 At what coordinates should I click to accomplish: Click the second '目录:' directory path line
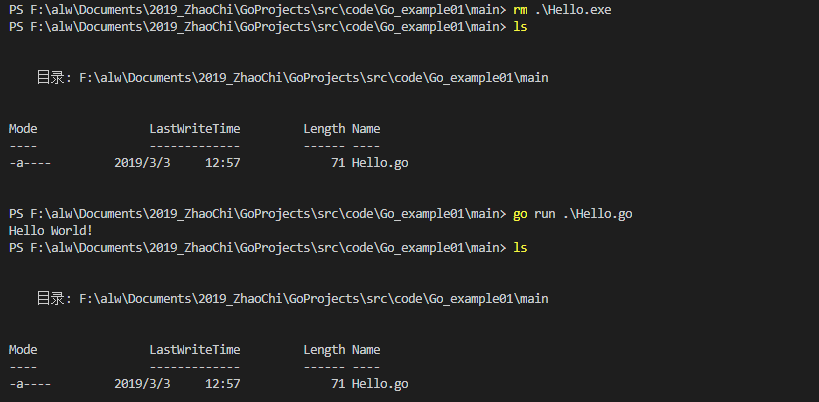(292, 299)
